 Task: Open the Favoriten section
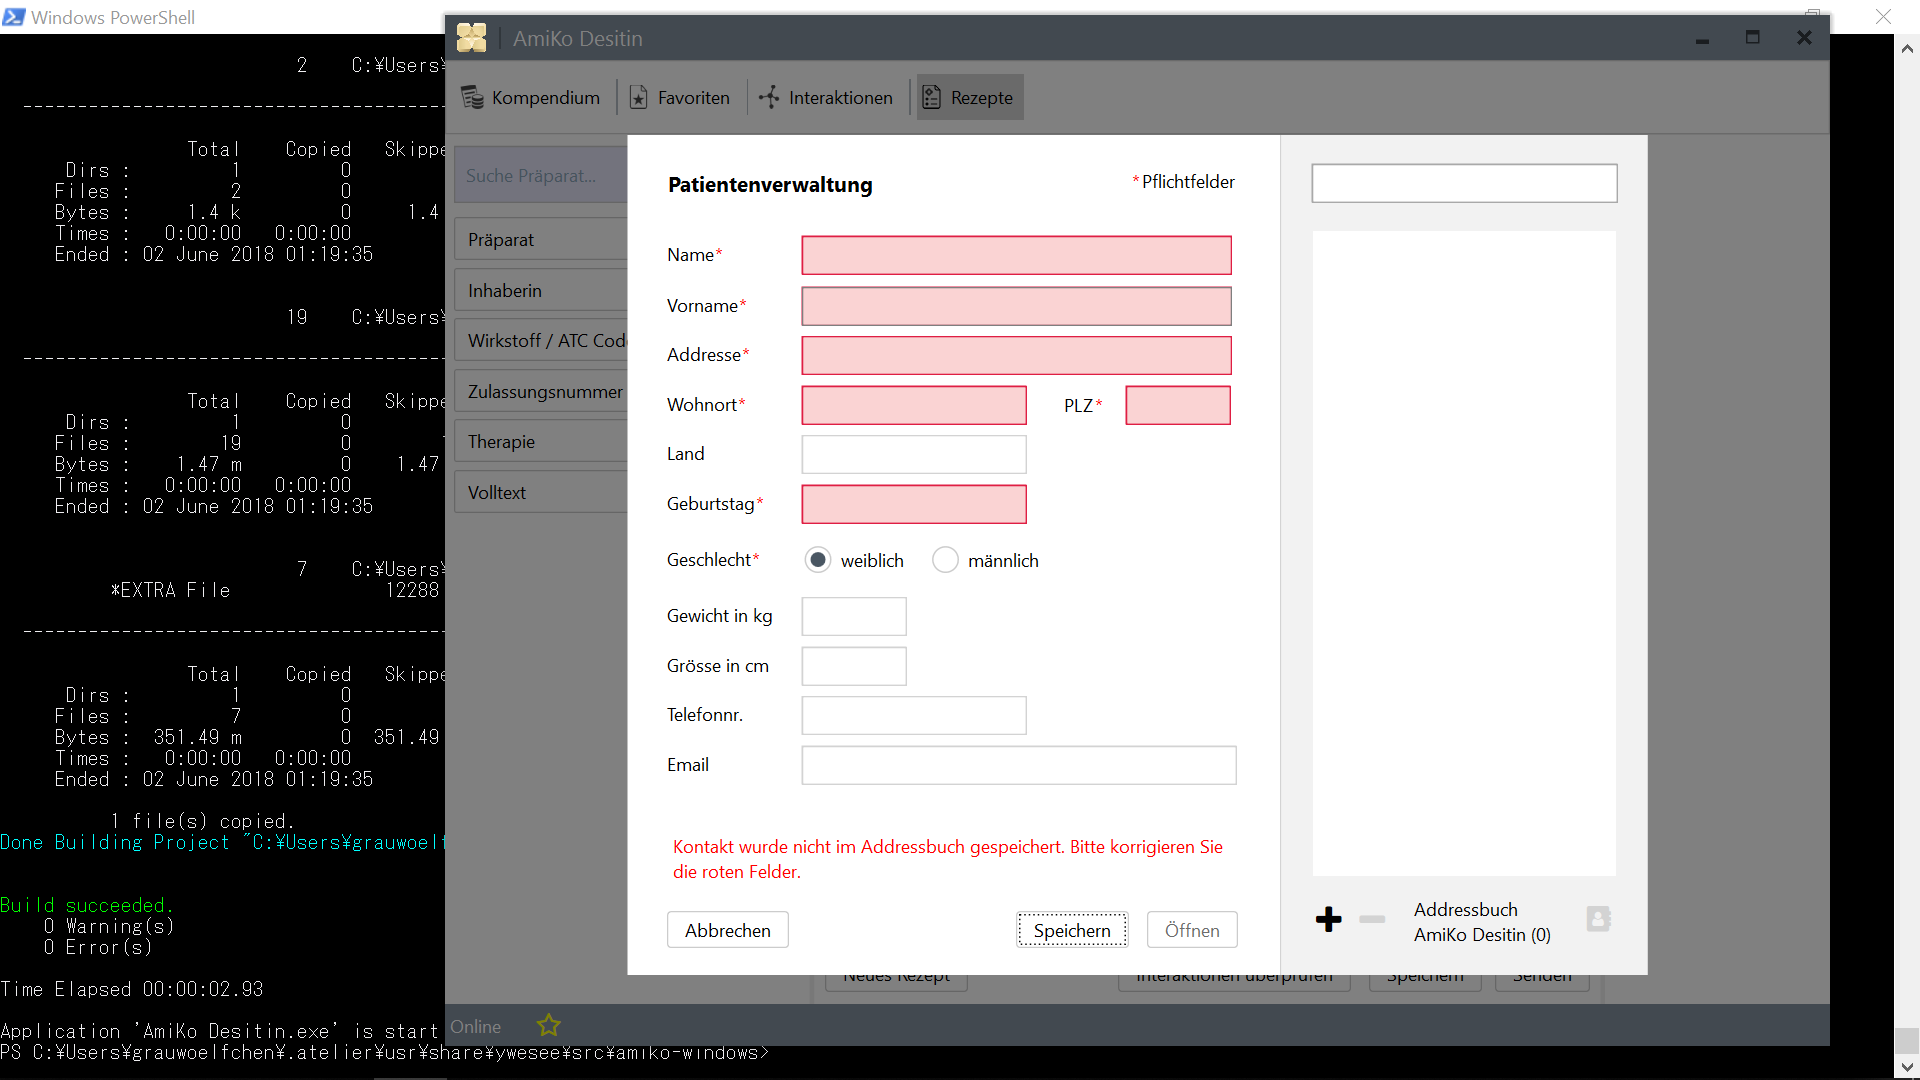click(679, 97)
